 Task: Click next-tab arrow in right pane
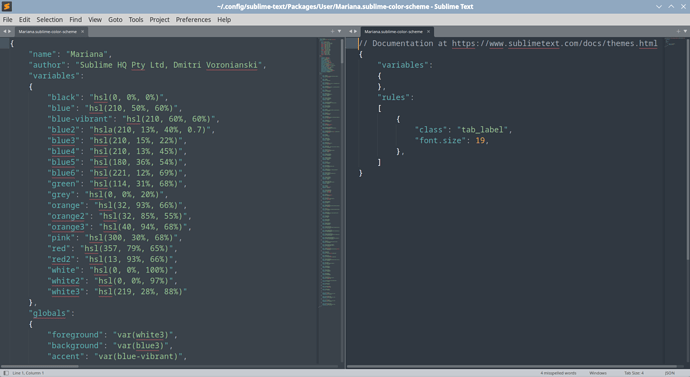[356, 31]
